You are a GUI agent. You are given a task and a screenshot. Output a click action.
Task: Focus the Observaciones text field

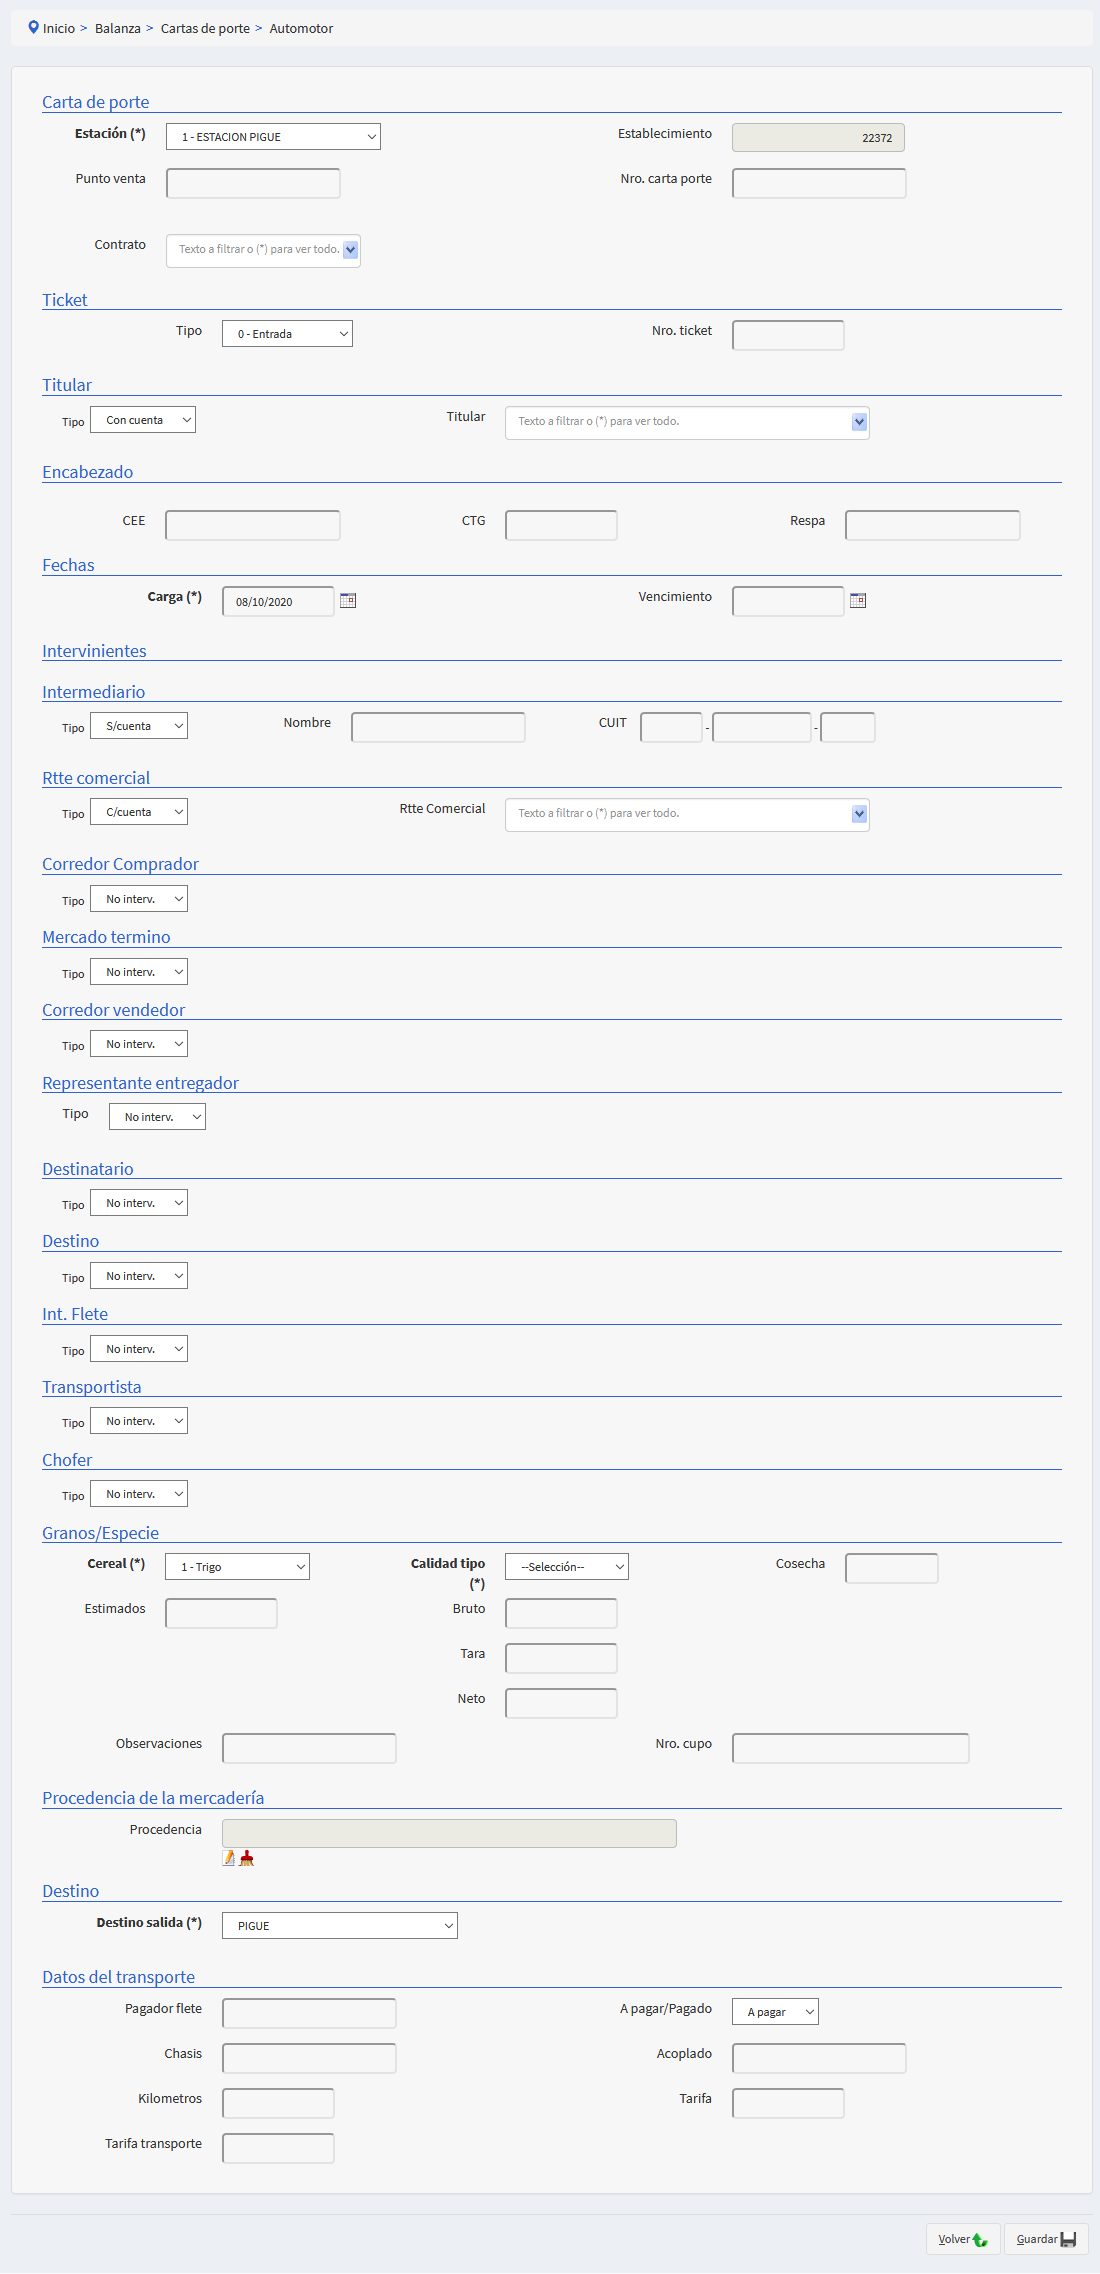pyautogui.click(x=309, y=1748)
